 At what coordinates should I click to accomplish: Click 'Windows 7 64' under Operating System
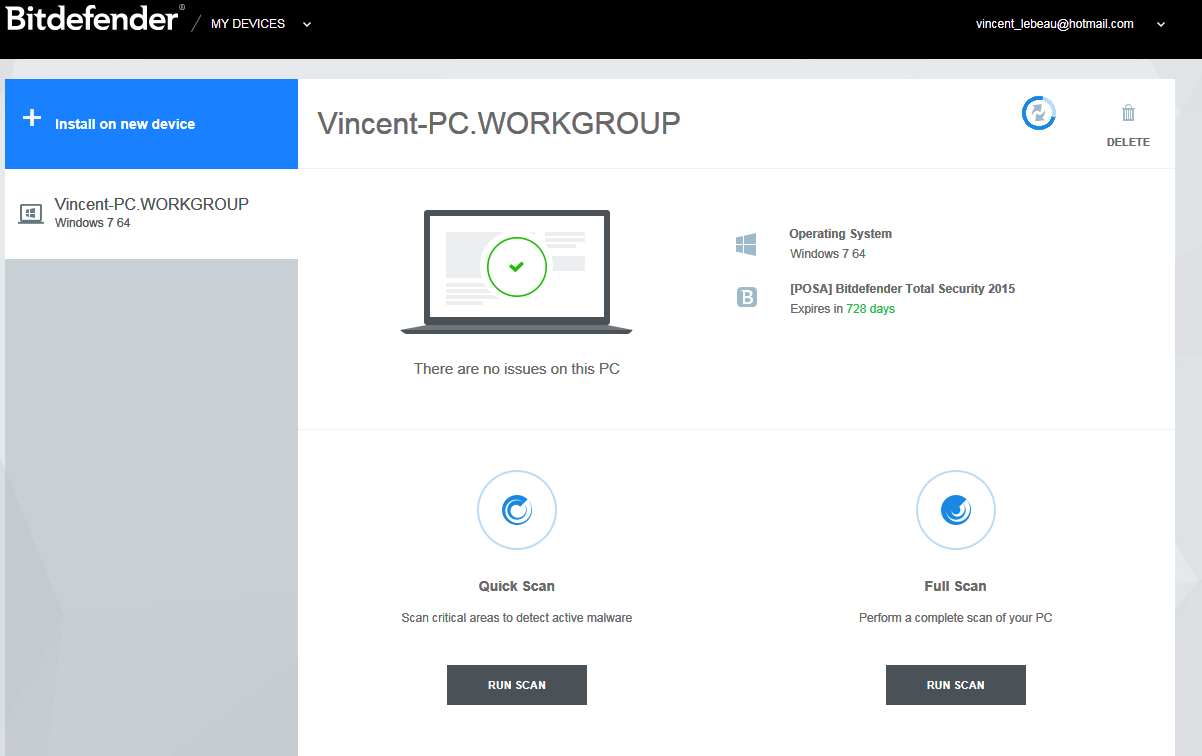pos(828,254)
